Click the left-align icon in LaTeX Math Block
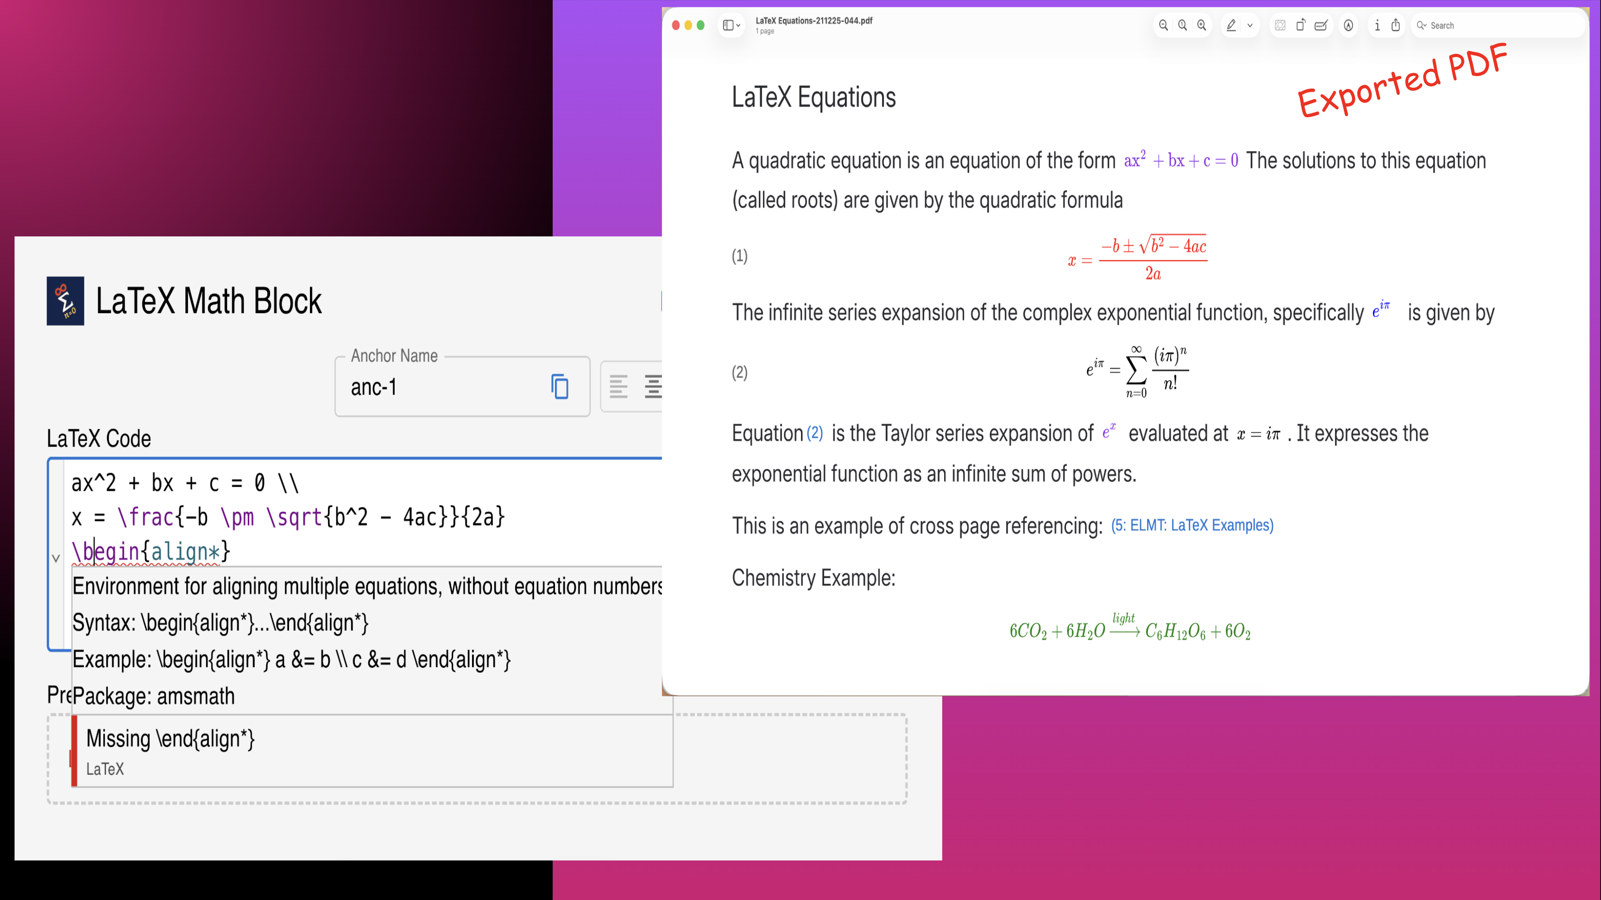Screen dimensions: 1601x900 tap(619, 386)
